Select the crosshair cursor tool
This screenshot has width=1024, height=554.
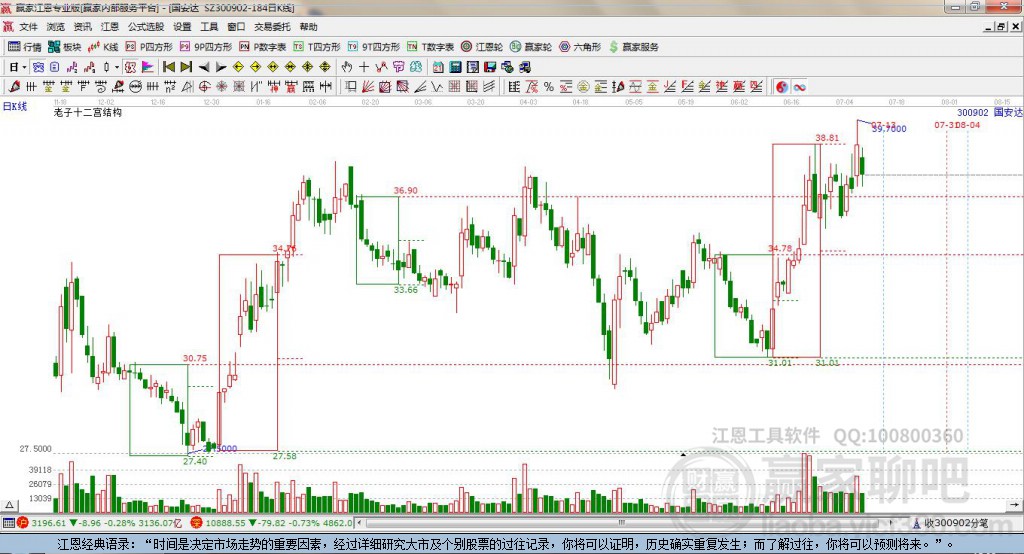(364, 67)
